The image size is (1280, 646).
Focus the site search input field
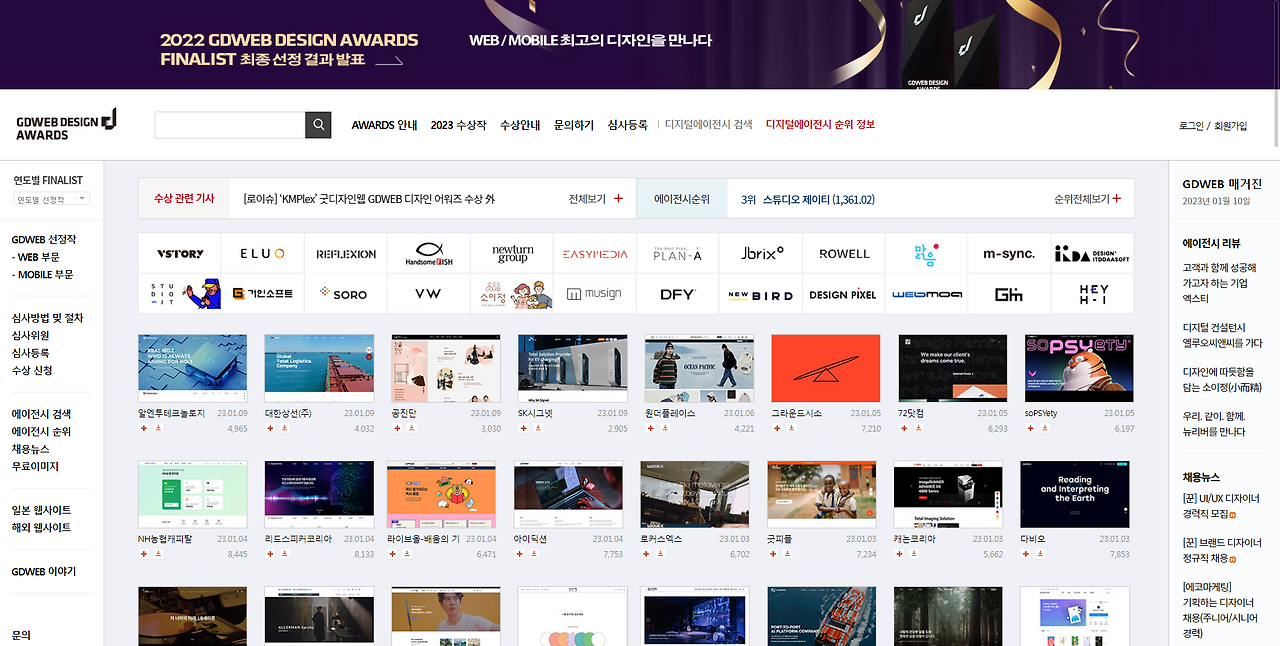(230, 125)
